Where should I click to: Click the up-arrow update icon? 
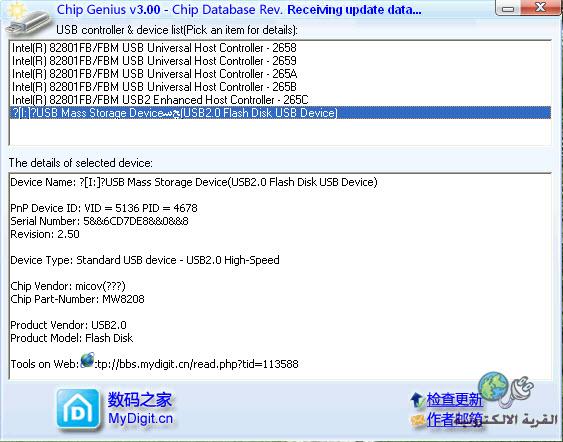[418, 400]
